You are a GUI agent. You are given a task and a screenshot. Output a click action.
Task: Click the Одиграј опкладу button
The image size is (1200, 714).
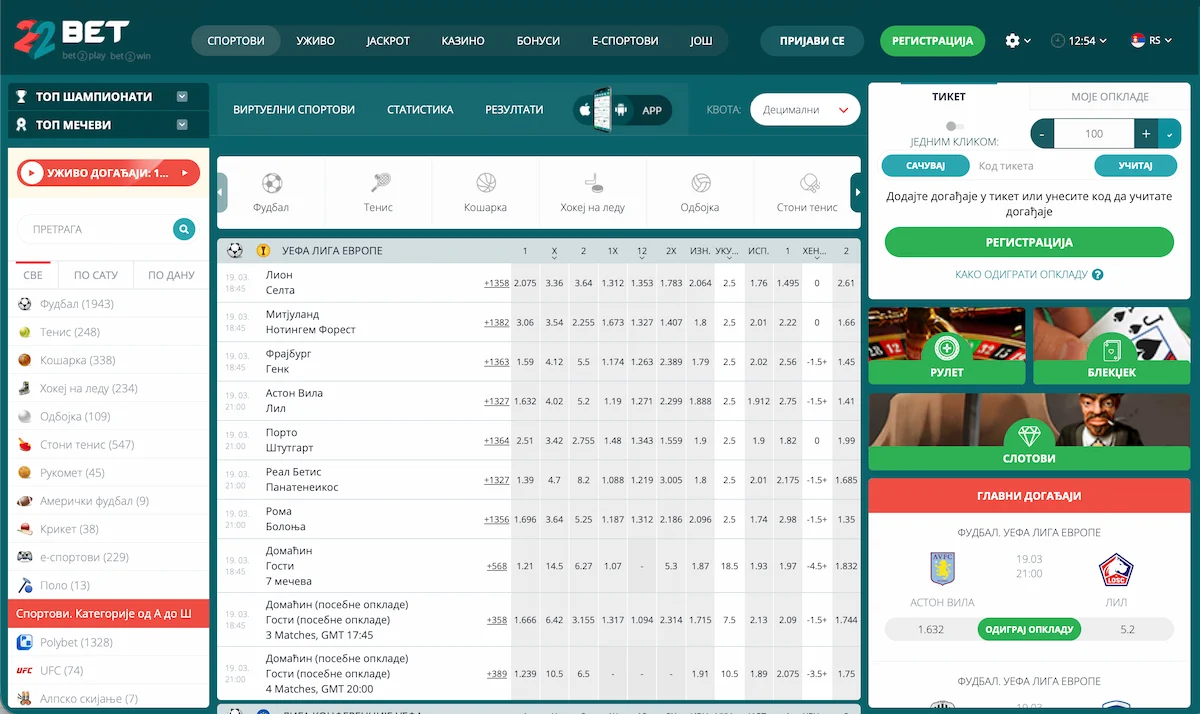1029,629
